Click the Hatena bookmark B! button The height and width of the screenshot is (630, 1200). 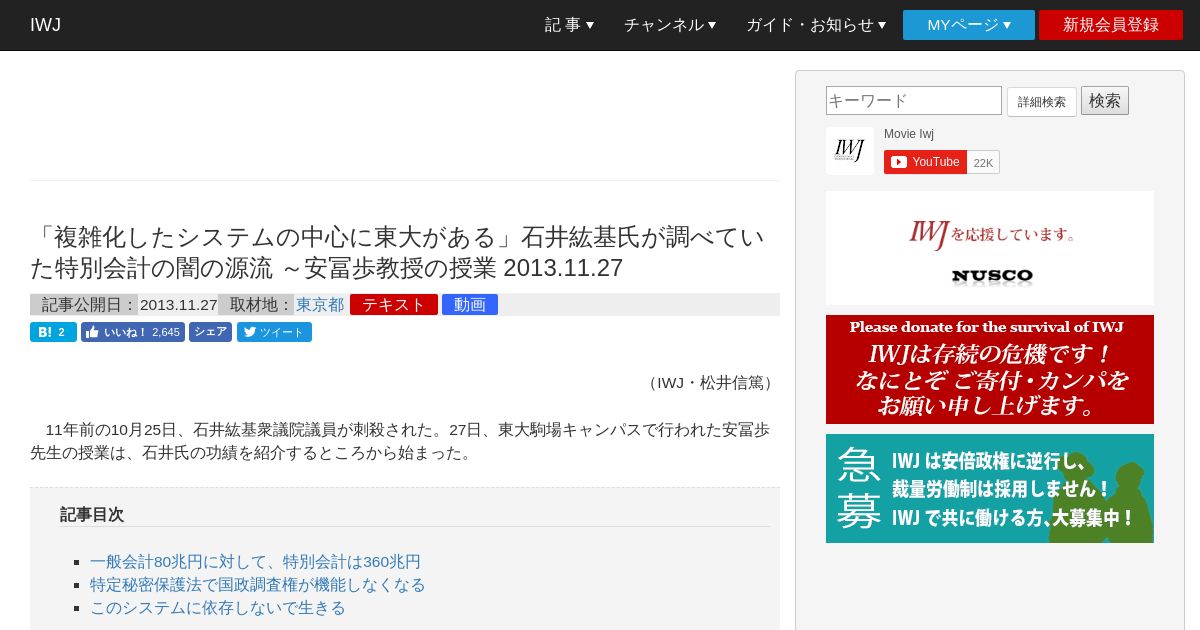click(53, 332)
